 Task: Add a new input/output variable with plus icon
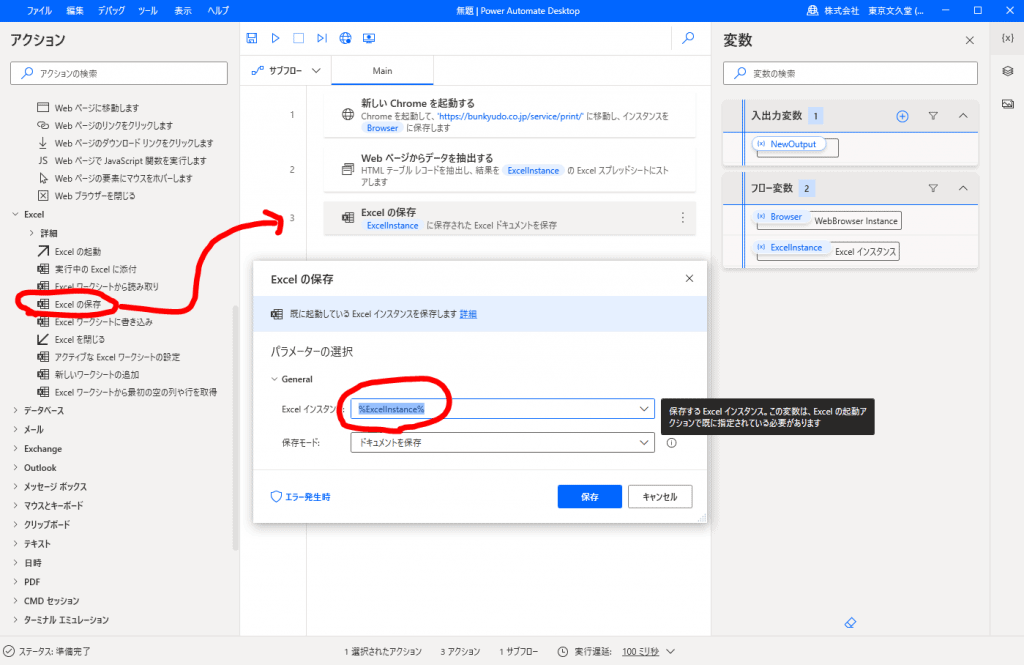pos(902,116)
